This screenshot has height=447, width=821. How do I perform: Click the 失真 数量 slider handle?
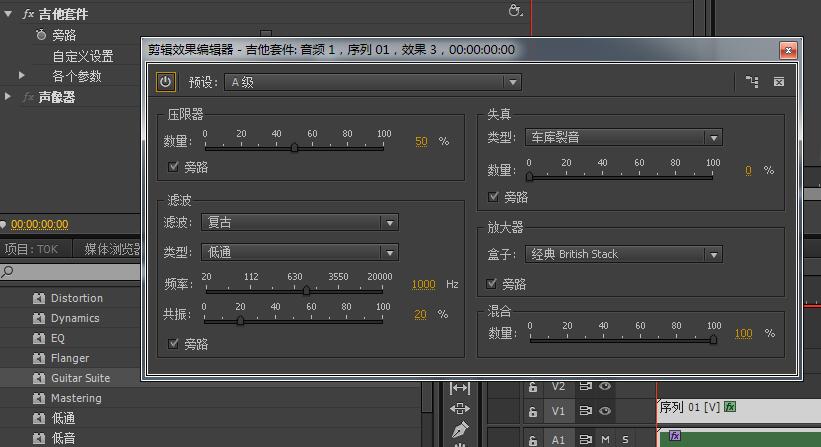point(529,177)
